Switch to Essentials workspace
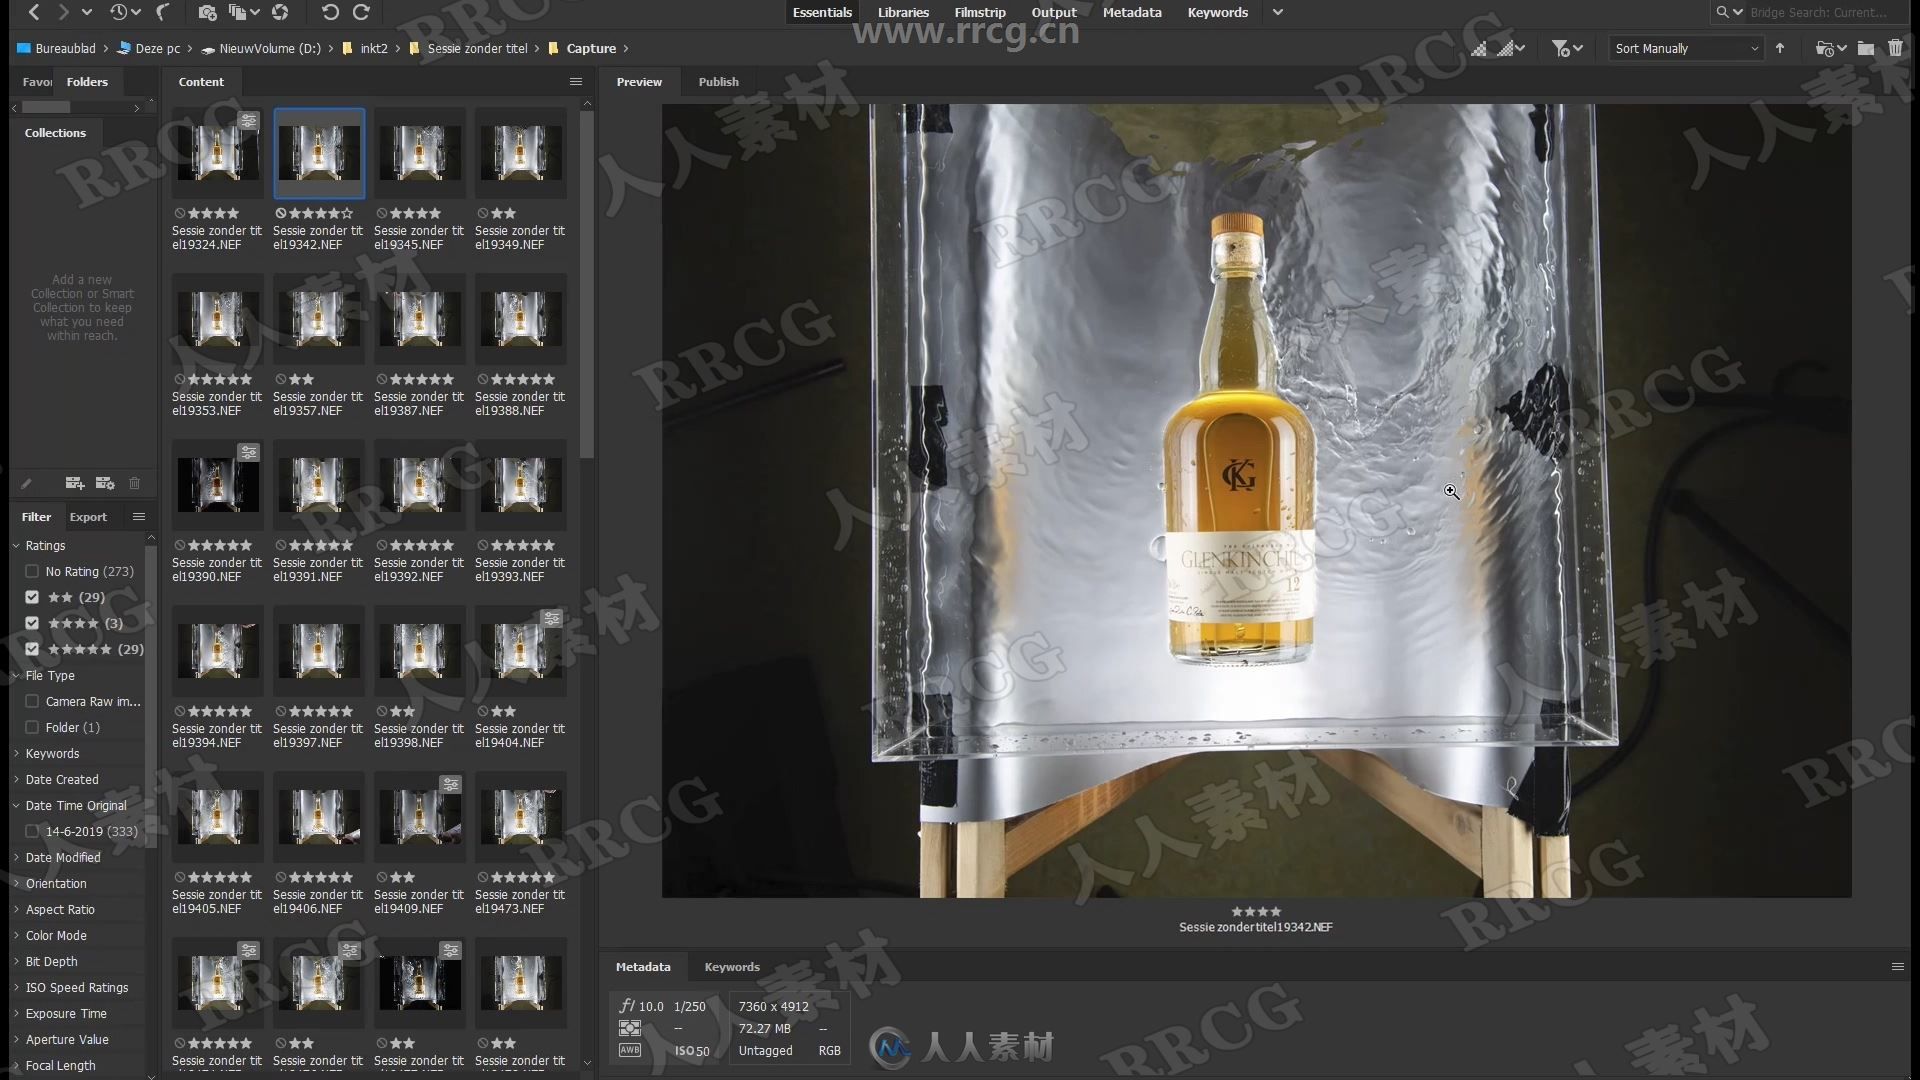 pyautogui.click(x=822, y=12)
